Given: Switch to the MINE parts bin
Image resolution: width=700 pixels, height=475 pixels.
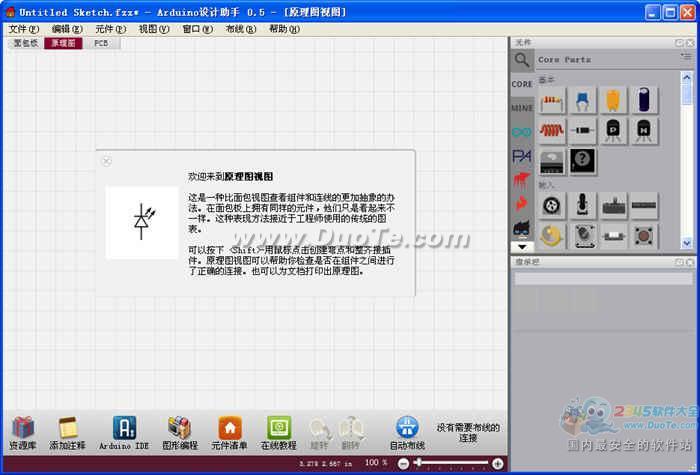Looking at the screenshot, I should pyautogui.click(x=521, y=108).
